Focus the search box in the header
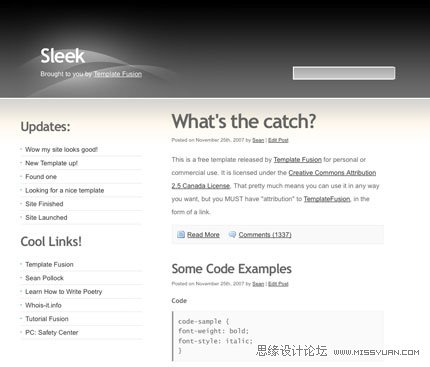 tap(344, 73)
